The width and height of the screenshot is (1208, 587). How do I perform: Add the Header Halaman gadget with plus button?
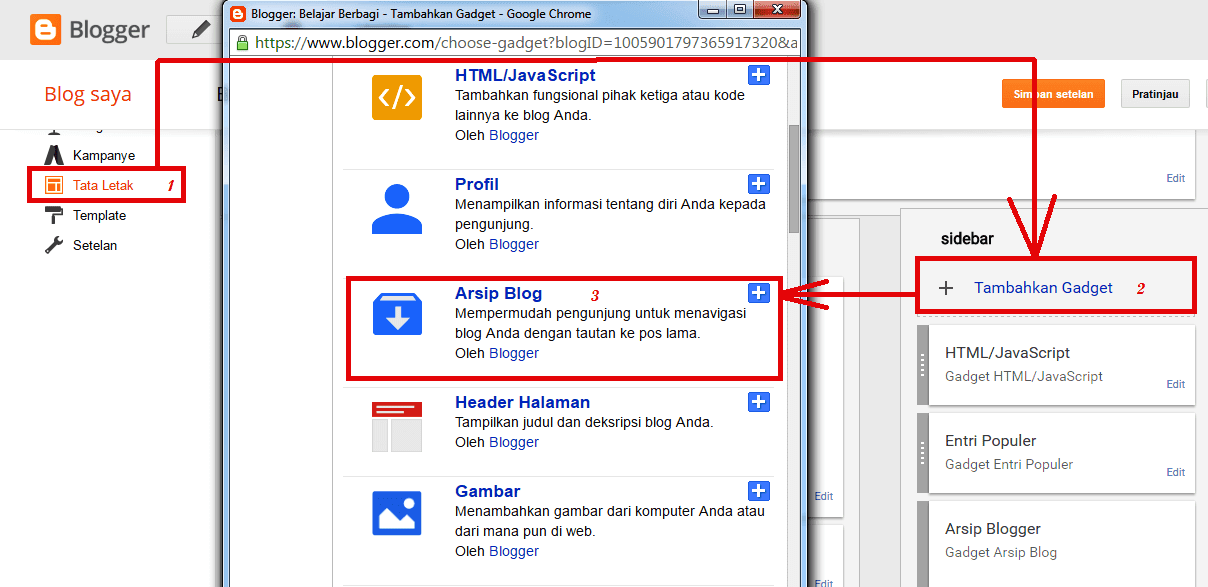759,402
